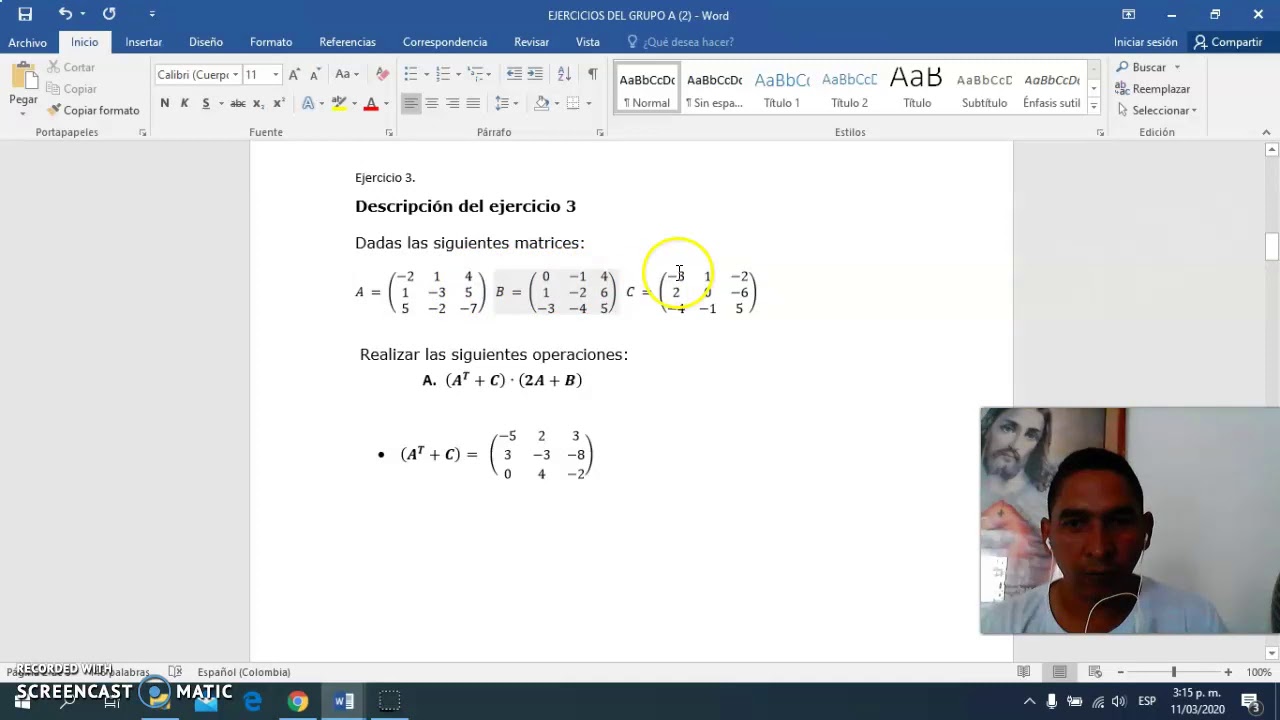The height and width of the screenshot is (720, 1280).
Task: Increase the font size
Action: click(294, 74)
